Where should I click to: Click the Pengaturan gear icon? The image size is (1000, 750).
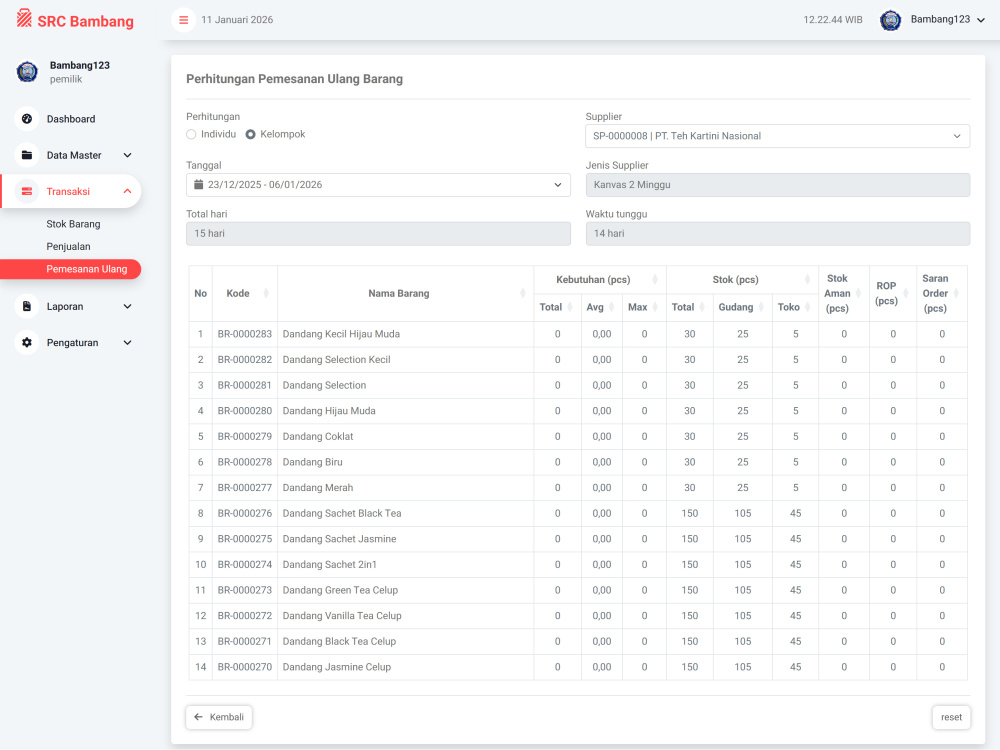(x=27, y=342)
